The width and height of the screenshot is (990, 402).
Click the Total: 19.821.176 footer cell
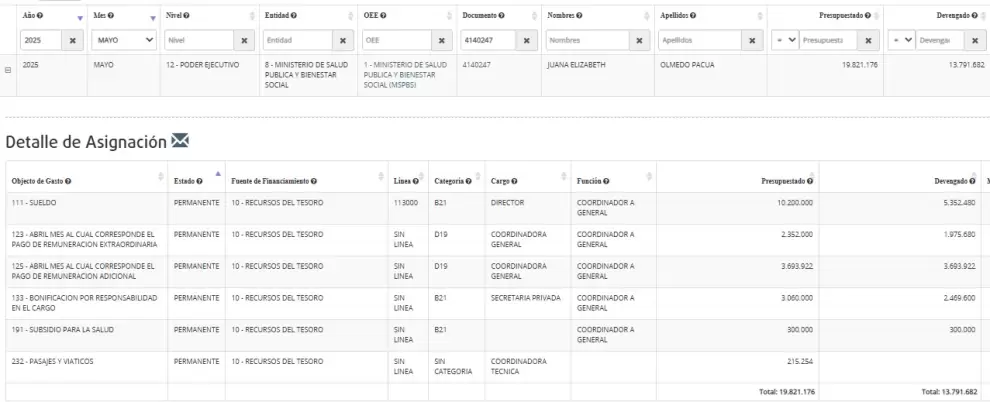click(x=737, y=391)
